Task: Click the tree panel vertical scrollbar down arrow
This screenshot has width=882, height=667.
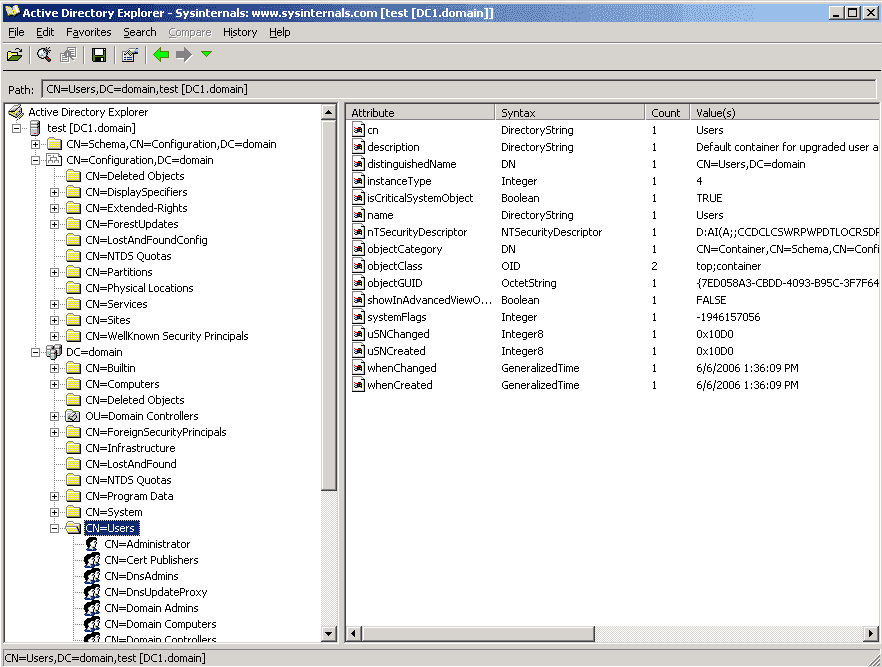Action: coord(328,634)
